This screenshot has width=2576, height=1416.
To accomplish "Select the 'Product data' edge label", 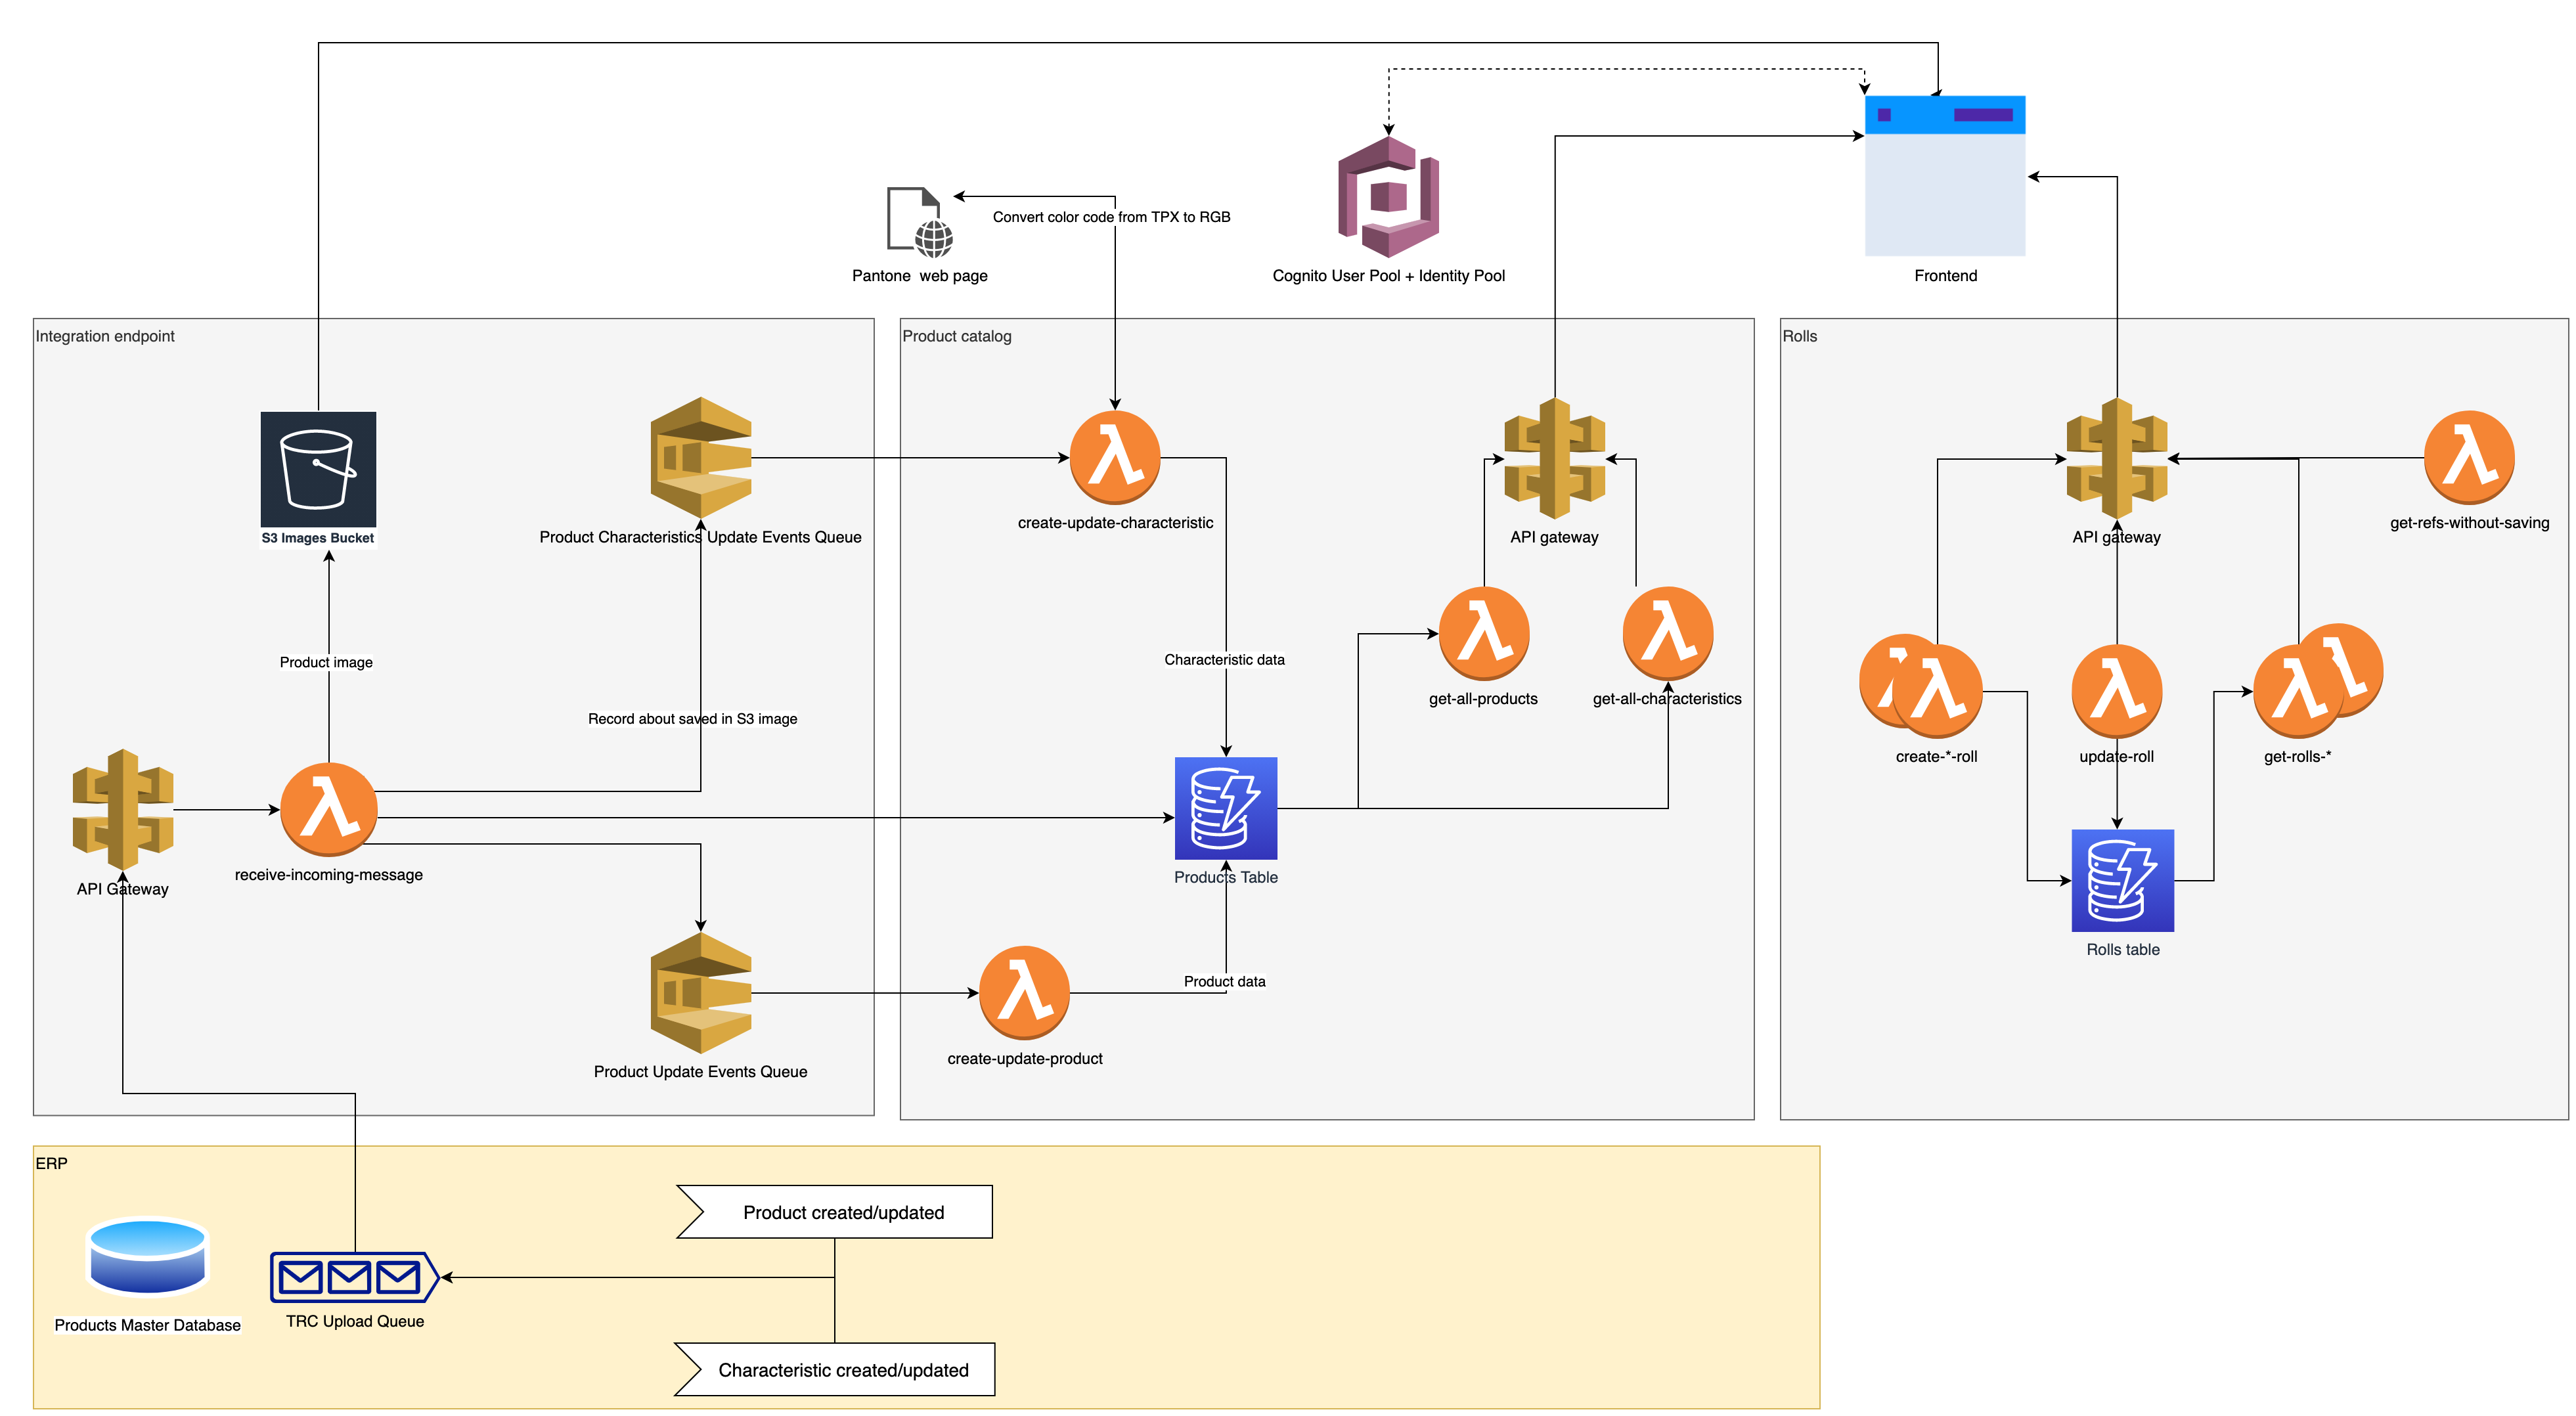I will [1225, 981].
